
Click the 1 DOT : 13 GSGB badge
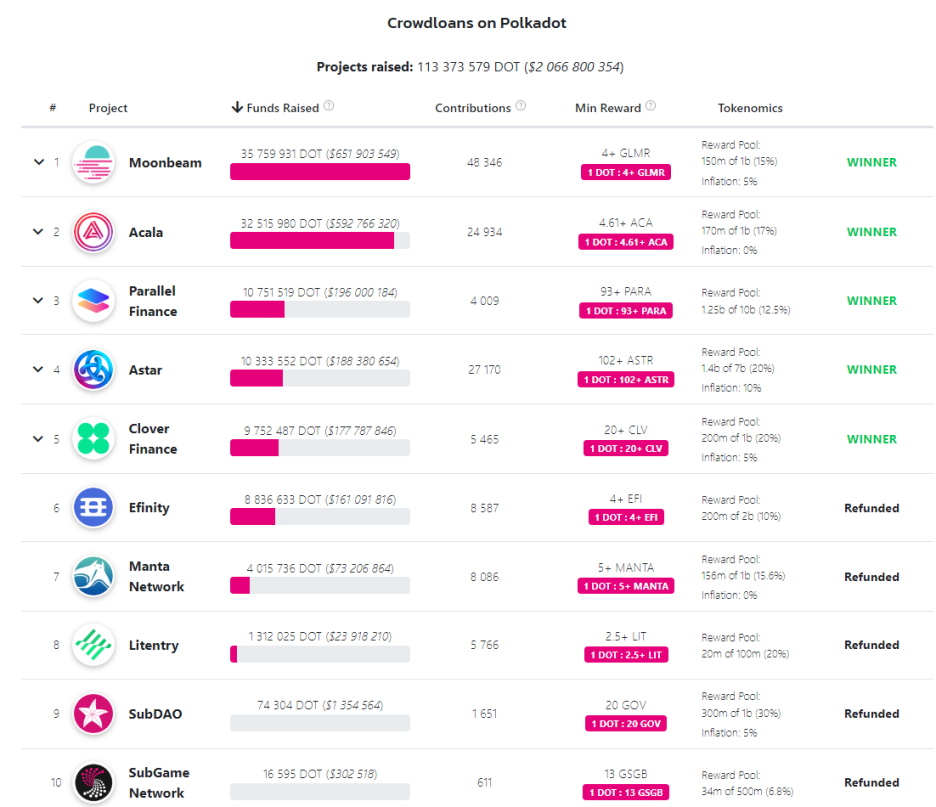coord(626,793)
